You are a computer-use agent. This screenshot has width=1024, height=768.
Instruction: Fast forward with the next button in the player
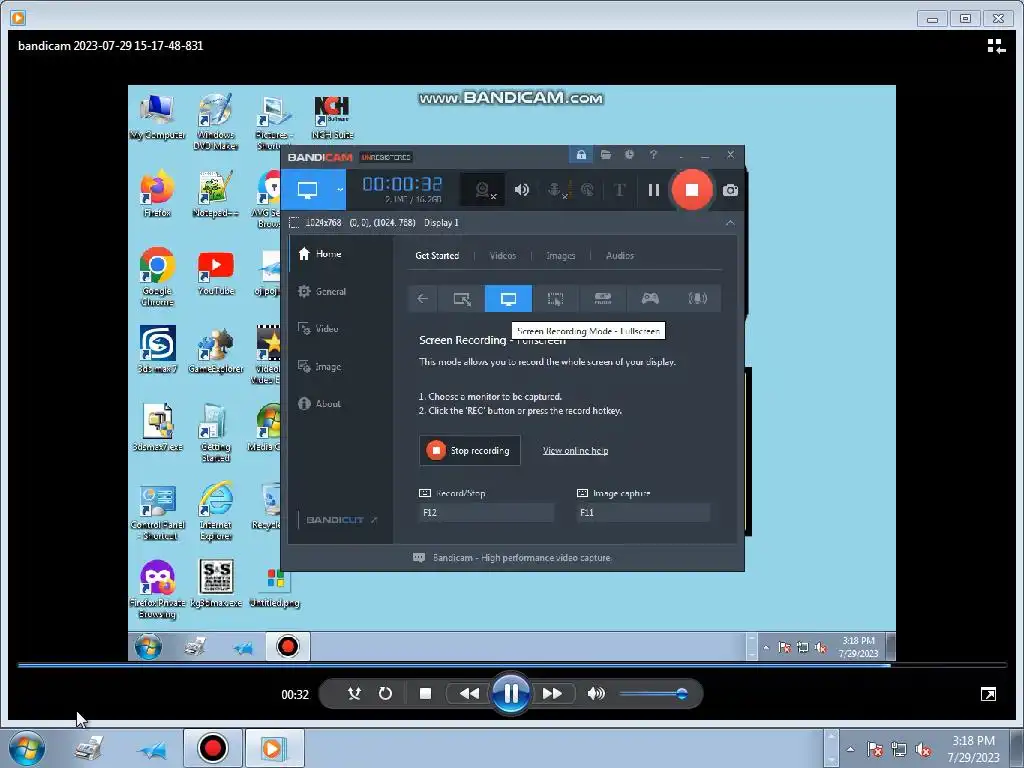pos(552,694)
